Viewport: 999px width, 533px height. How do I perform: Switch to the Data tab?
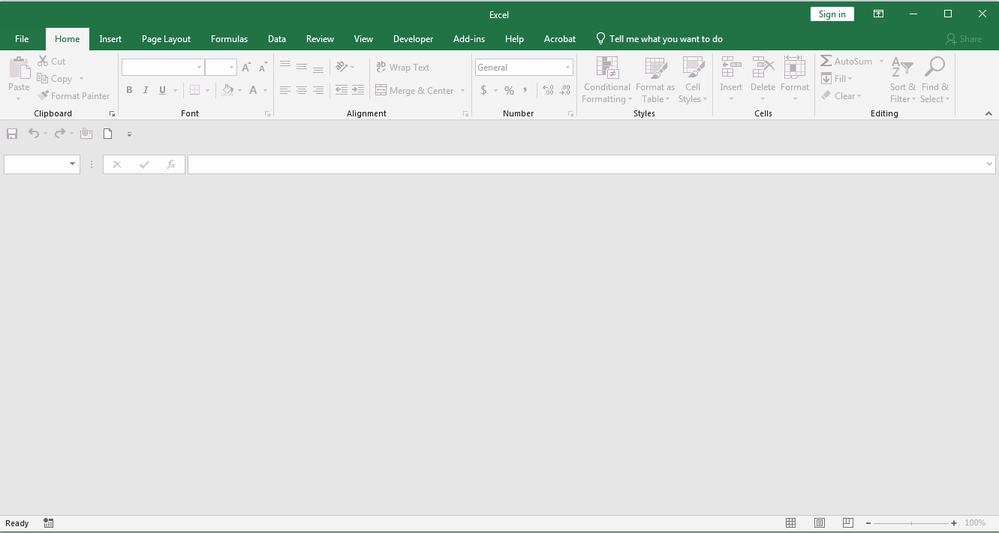click(x=277, y=39)
